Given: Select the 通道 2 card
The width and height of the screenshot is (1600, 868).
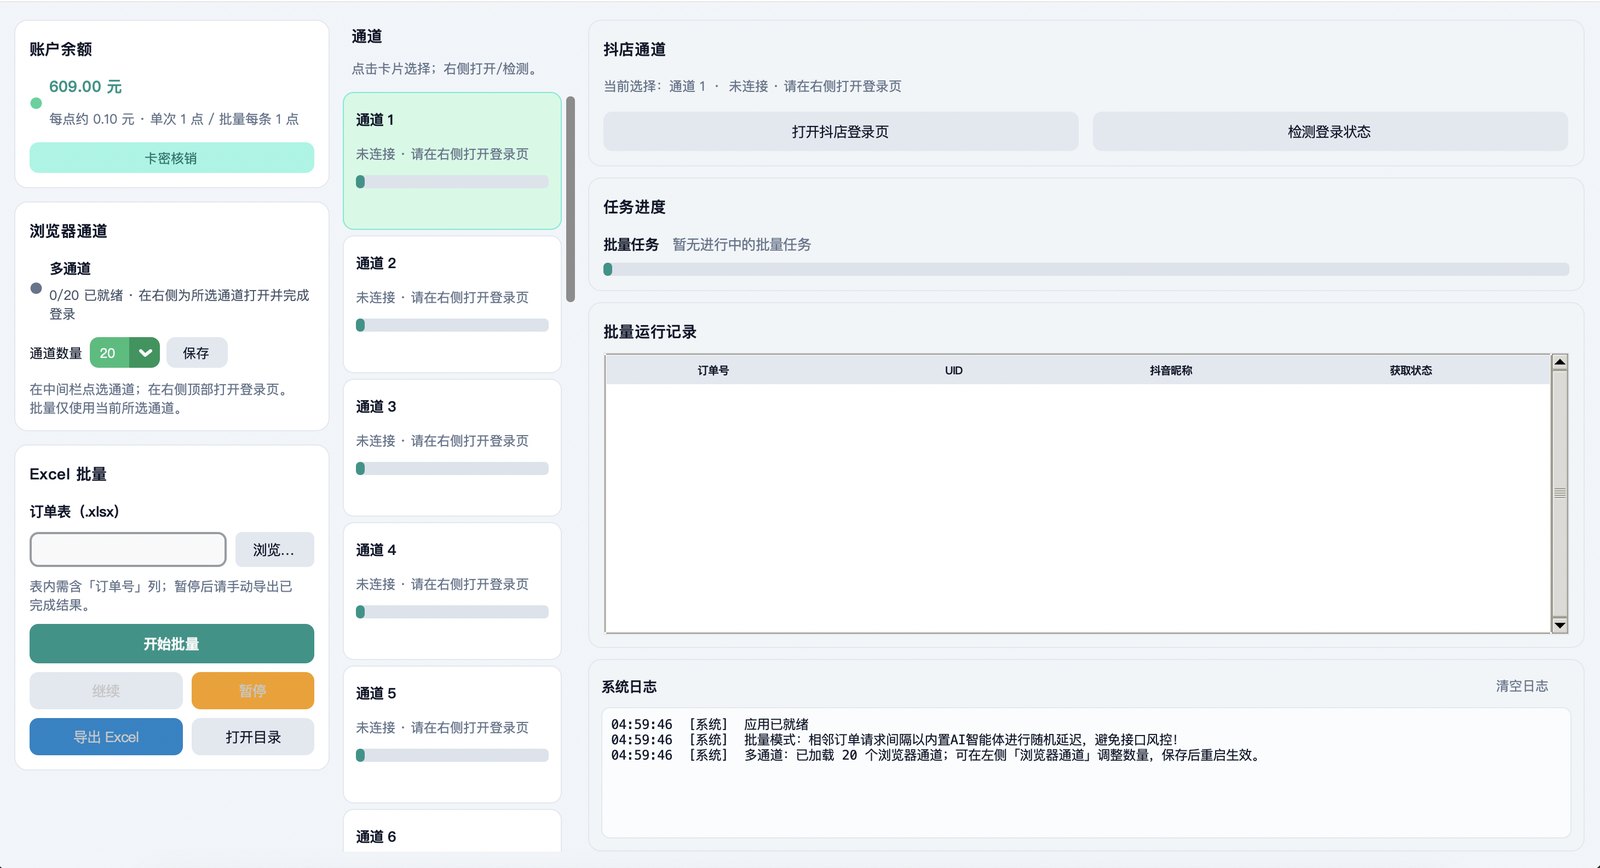Looking at the screenshot, I should [452, 304].
